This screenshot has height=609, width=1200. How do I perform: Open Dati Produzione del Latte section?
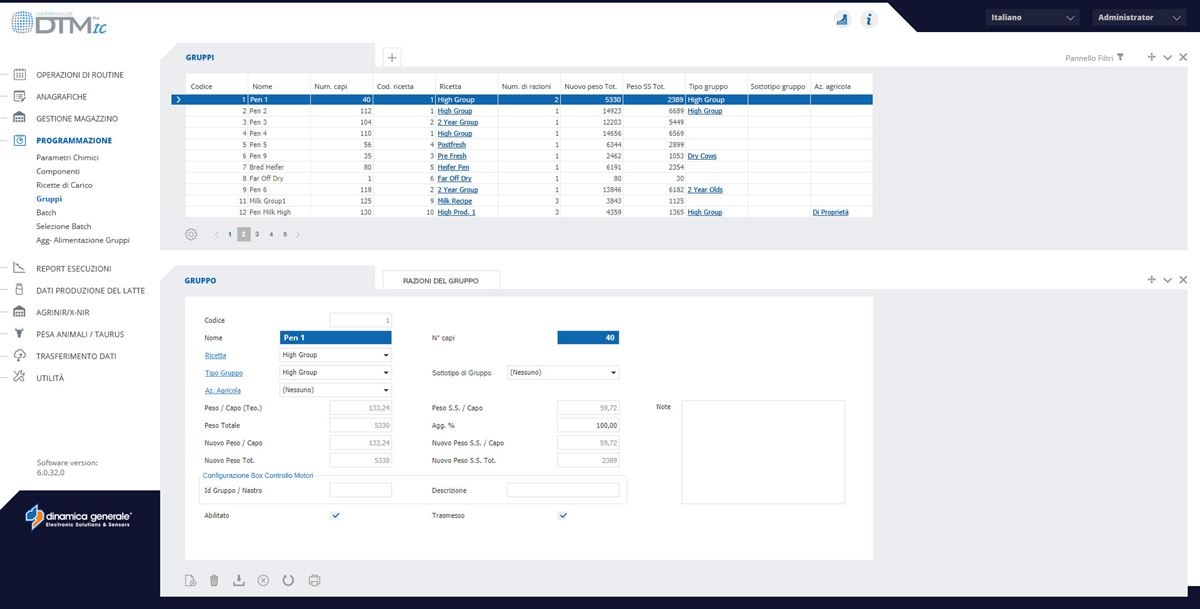tap(90, 290)
